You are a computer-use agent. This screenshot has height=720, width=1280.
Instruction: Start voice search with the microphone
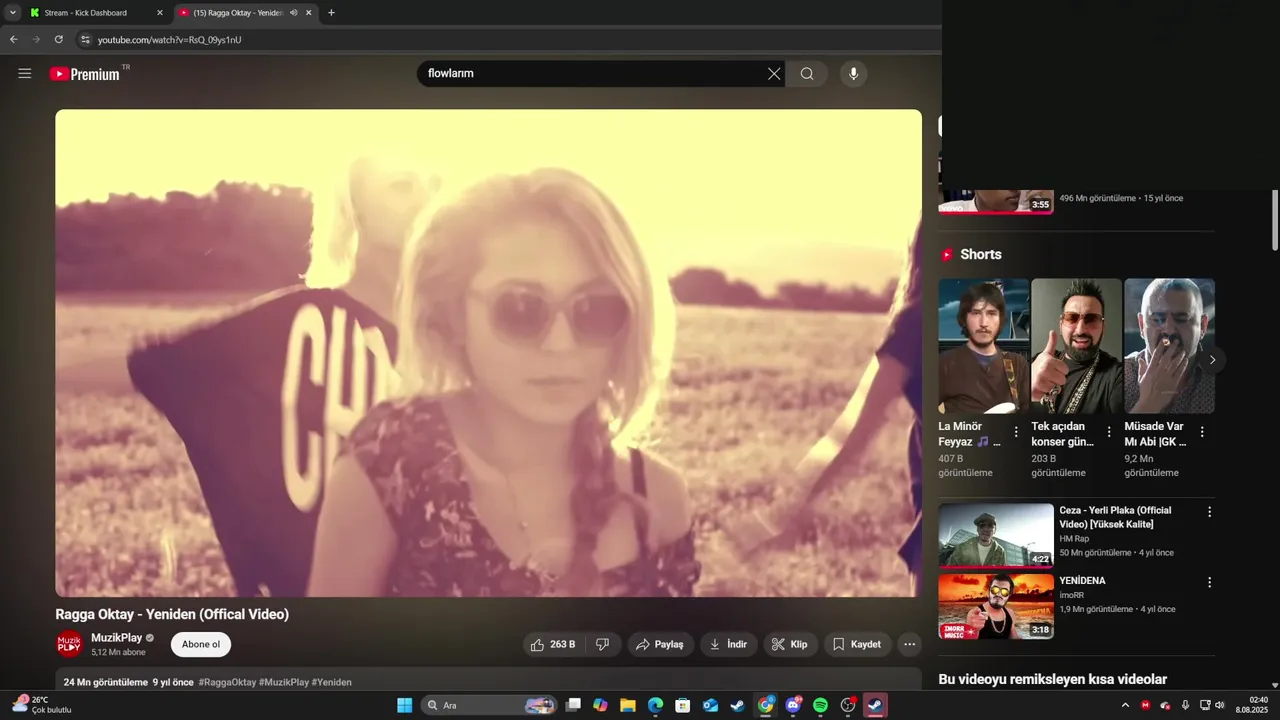pyautogui.click(x=853, y=73)
